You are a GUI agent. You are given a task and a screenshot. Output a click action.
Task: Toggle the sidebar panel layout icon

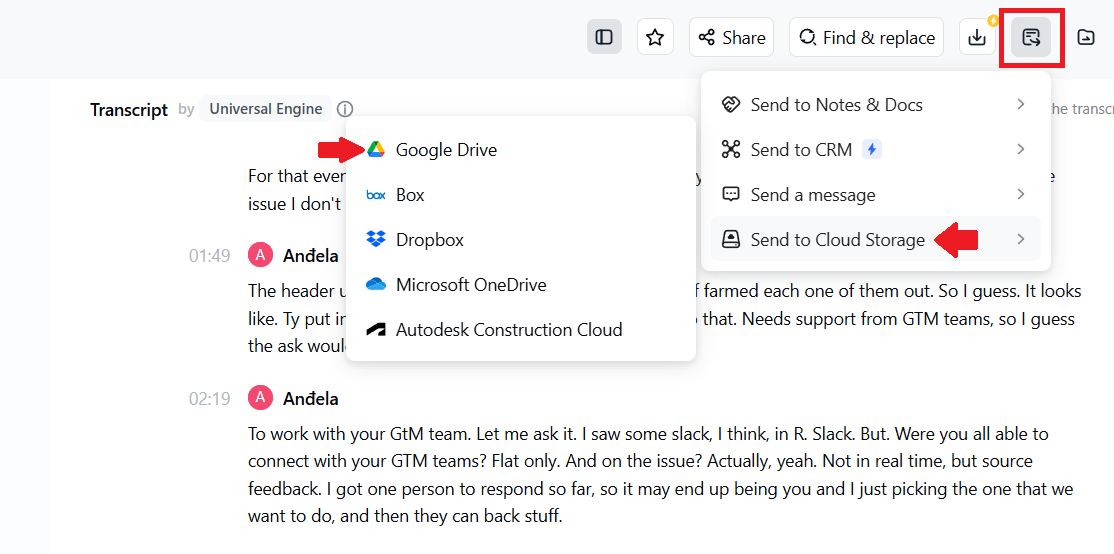tap(604, 38)
